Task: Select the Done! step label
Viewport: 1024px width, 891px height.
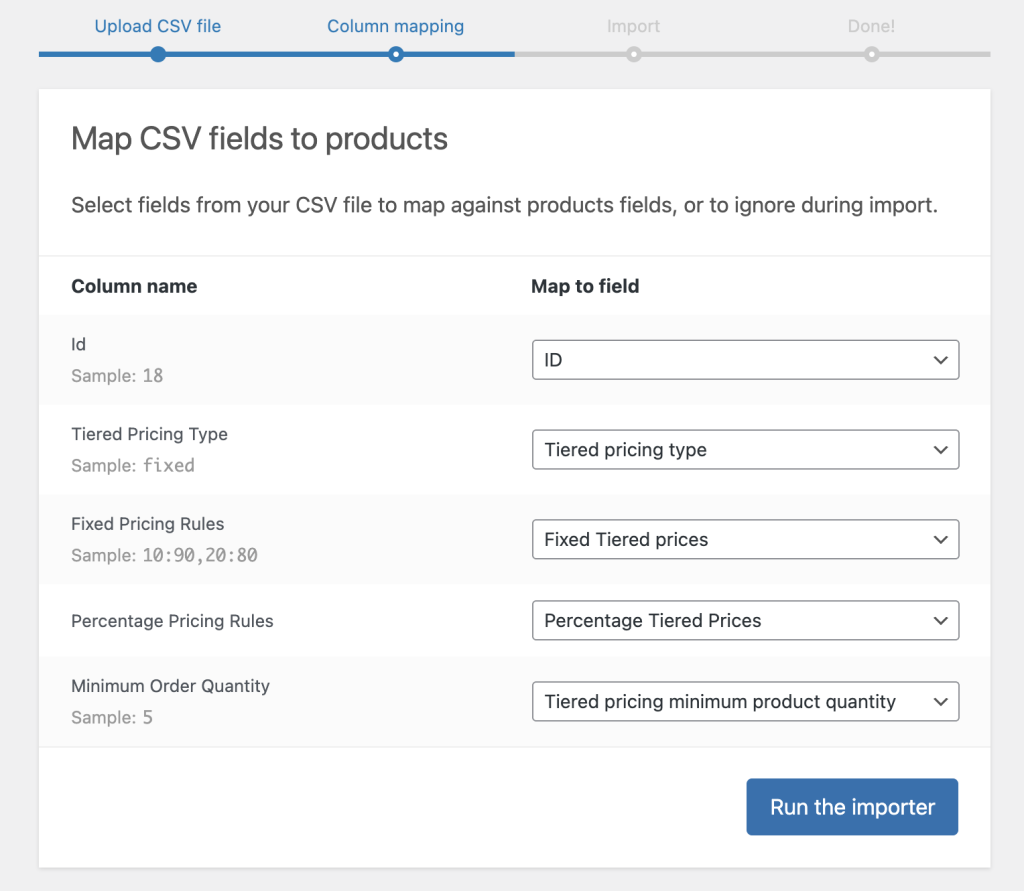Action: click(x=871, y=26)
